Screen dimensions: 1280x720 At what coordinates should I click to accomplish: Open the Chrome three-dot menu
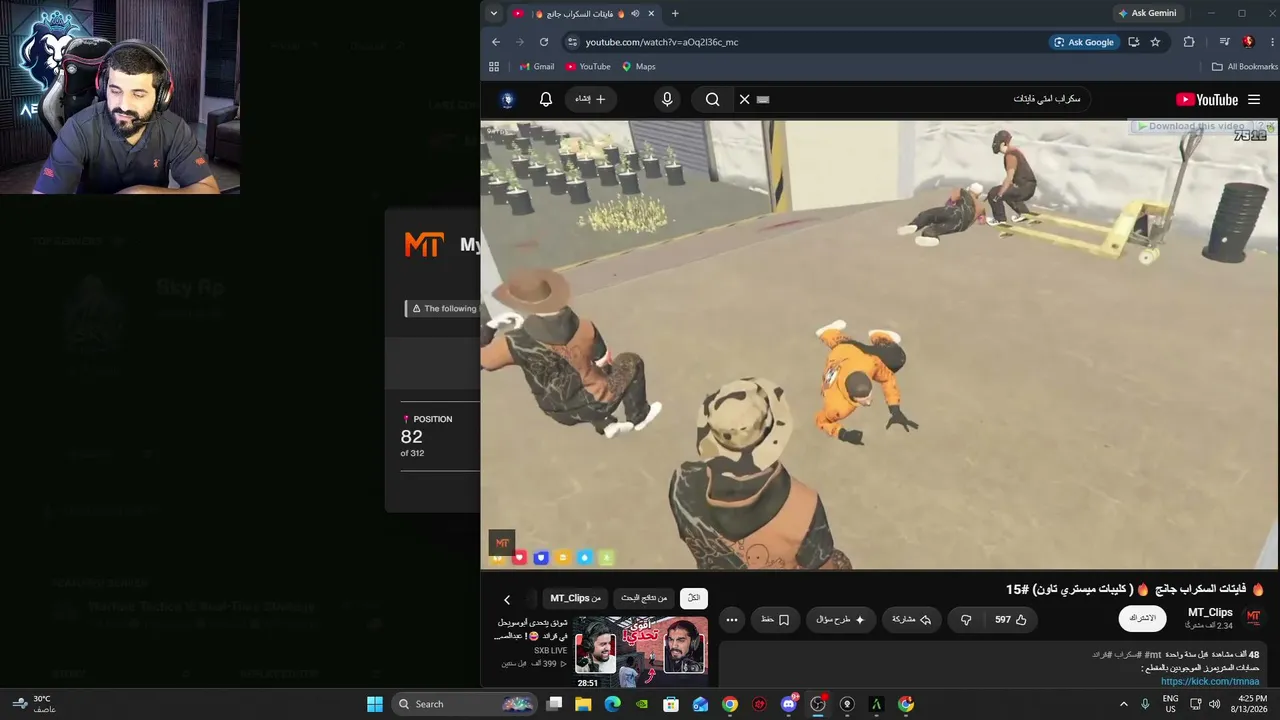click(x=1270, y=42)
